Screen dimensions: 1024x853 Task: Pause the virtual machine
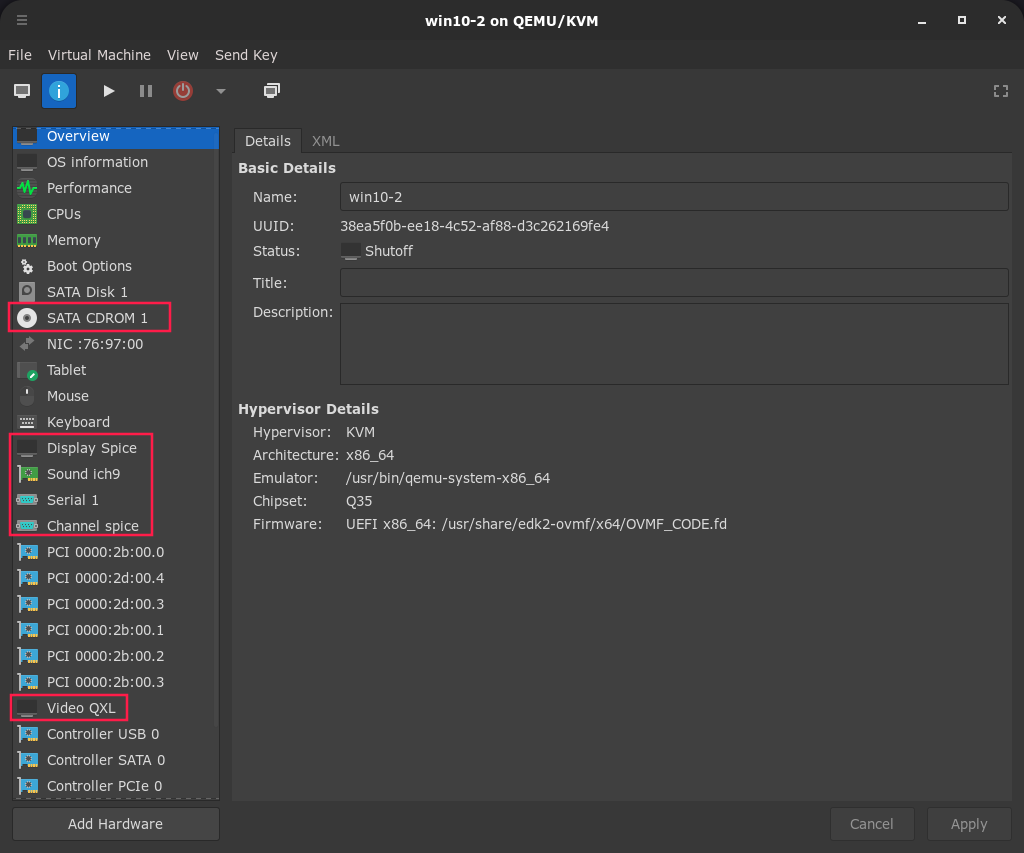(x=146, y=91)
